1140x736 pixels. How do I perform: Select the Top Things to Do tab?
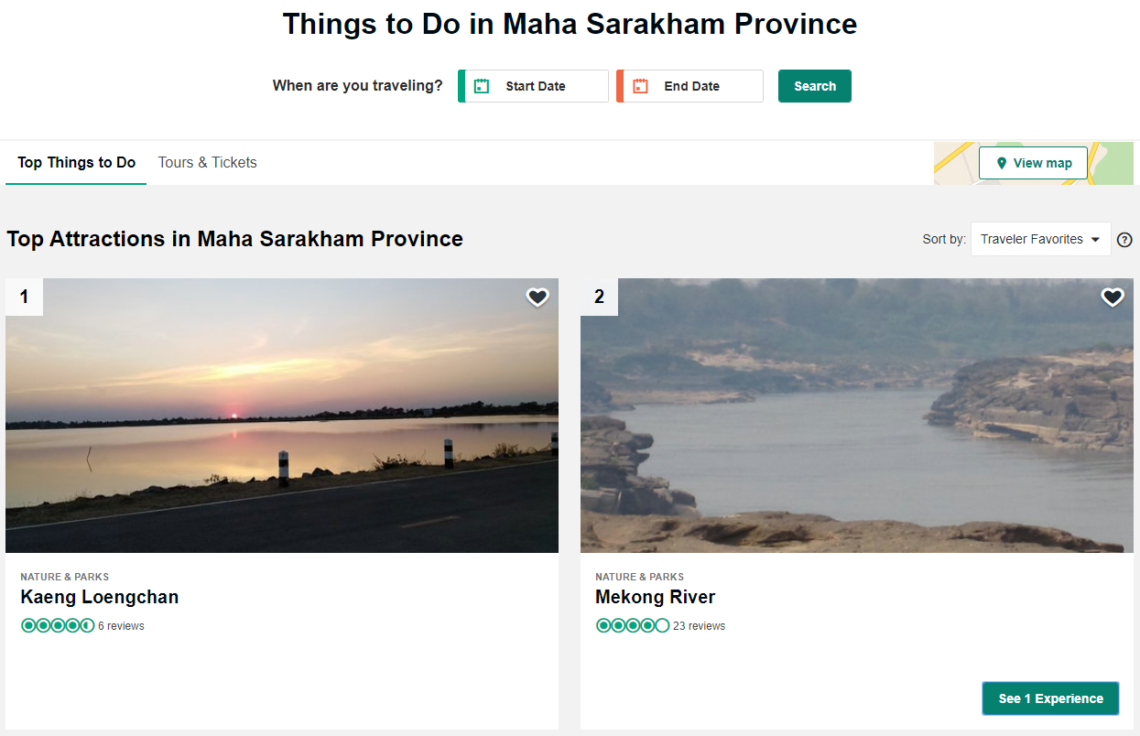[x=76, y=163]
